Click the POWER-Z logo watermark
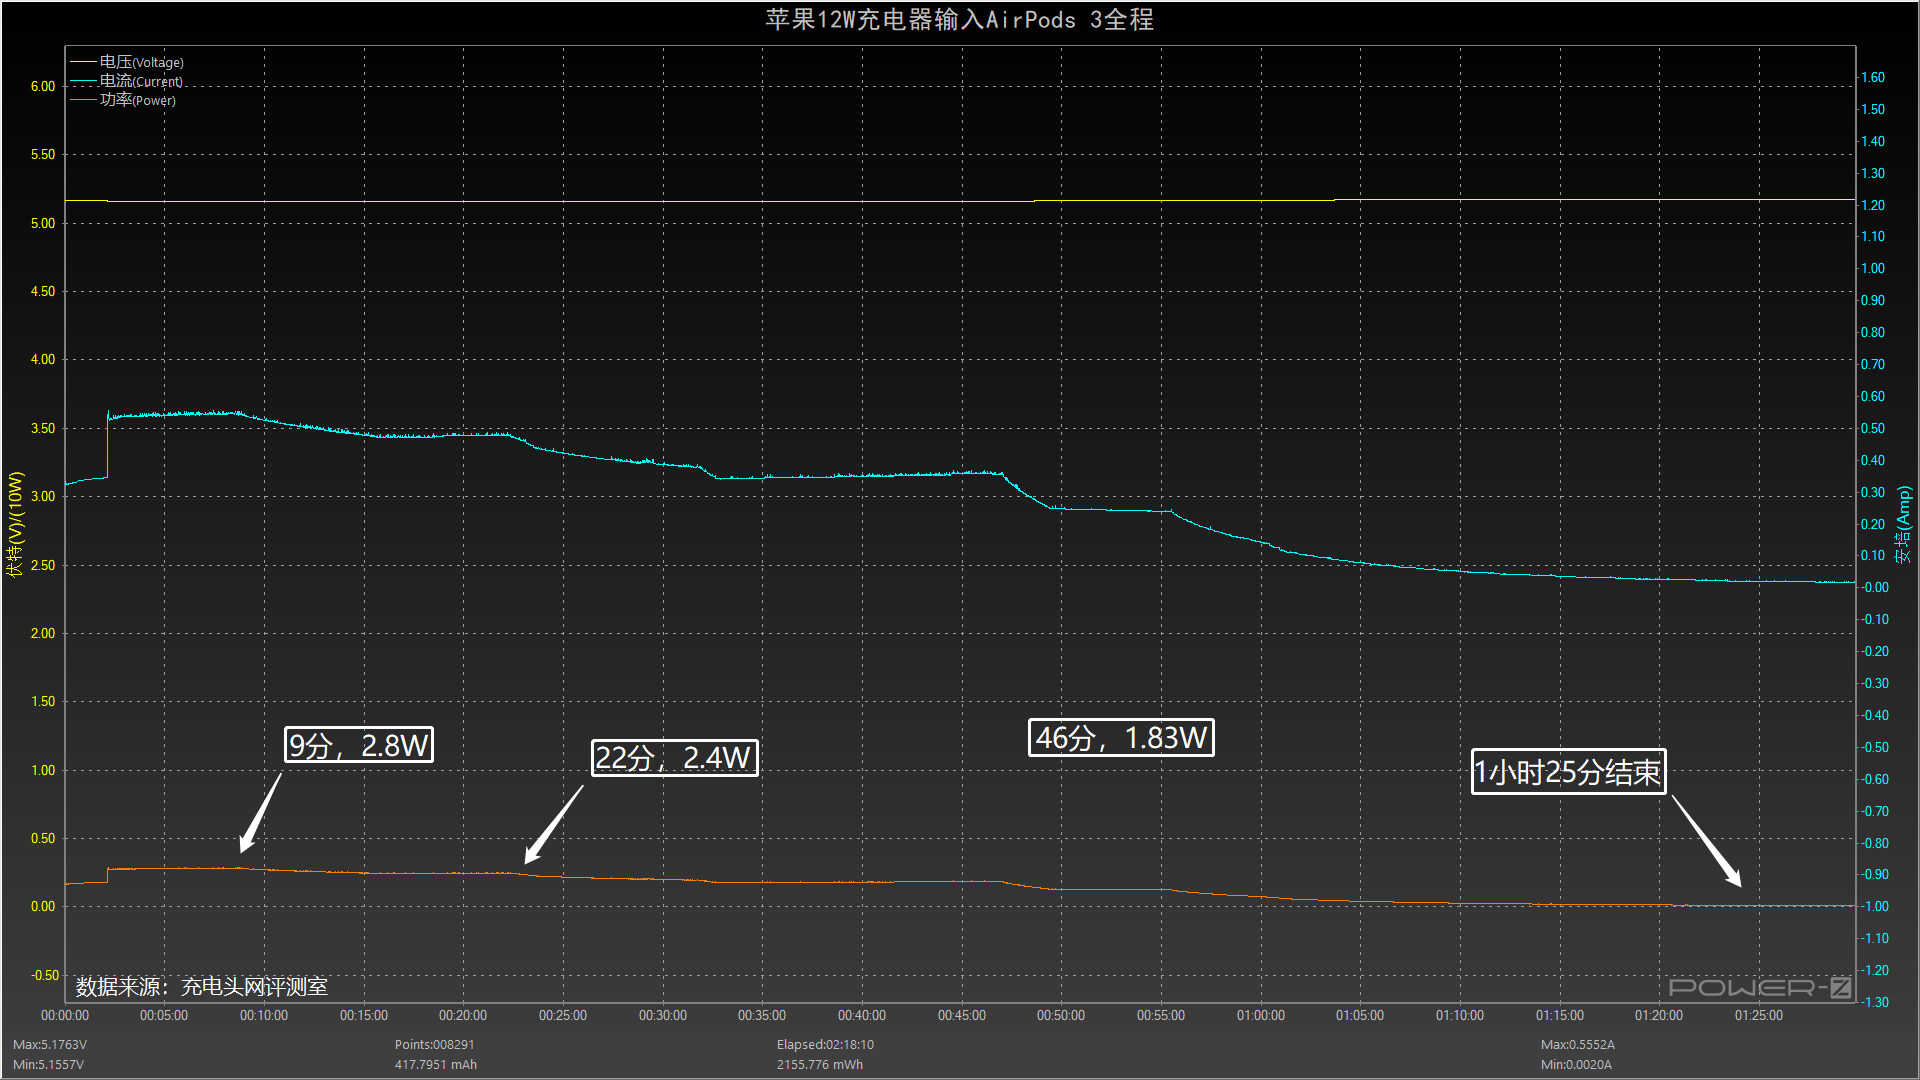The image size is (1920, 1080). coord(1760,988)
